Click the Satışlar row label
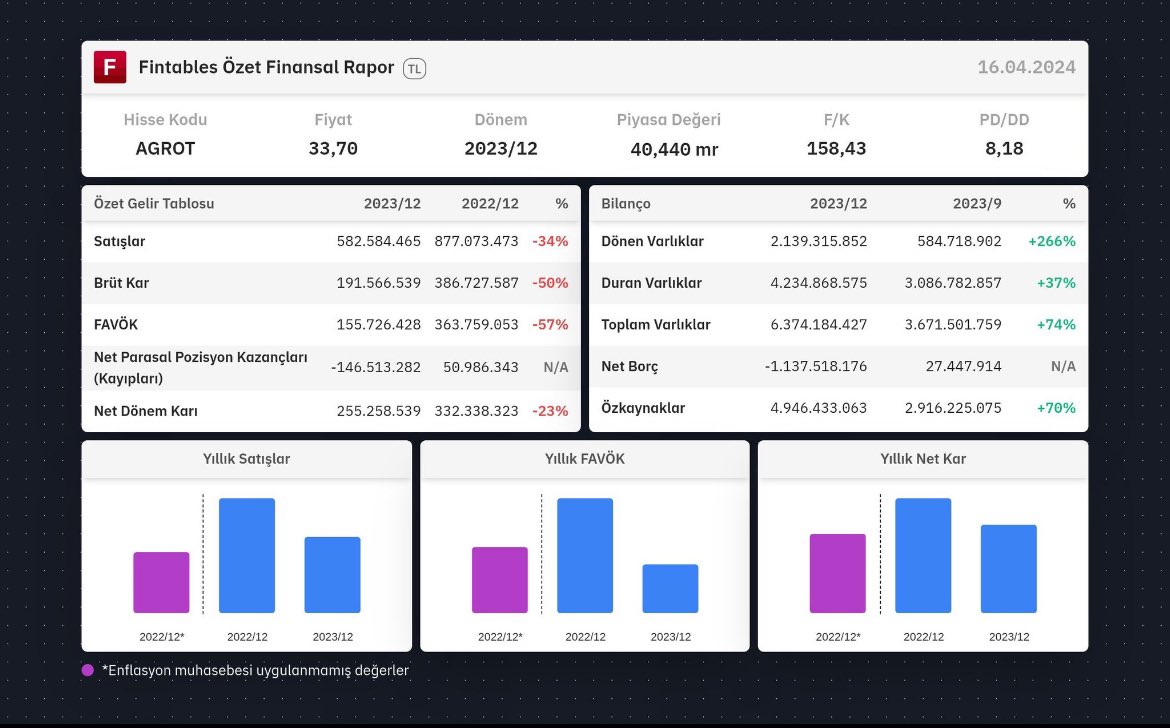This screenshot has width=1170, height=728. (x=119, y=241)
